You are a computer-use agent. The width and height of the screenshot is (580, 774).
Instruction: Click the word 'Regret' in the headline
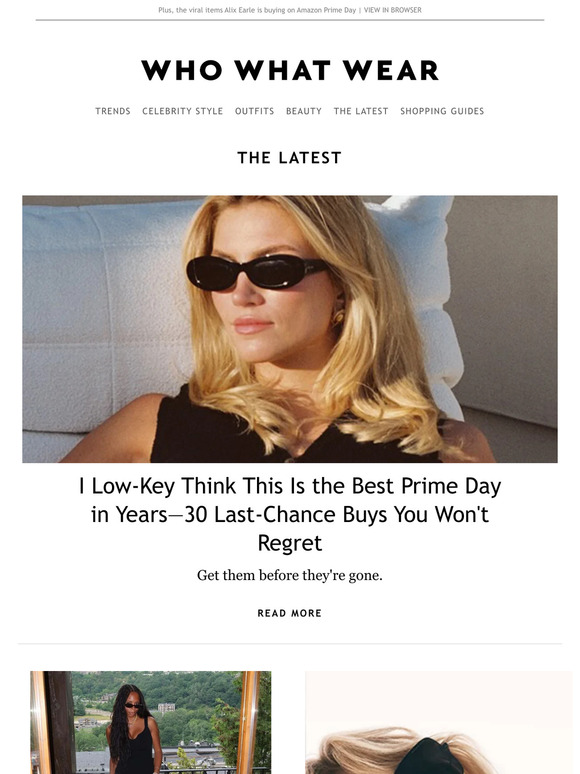coord(290,543)
